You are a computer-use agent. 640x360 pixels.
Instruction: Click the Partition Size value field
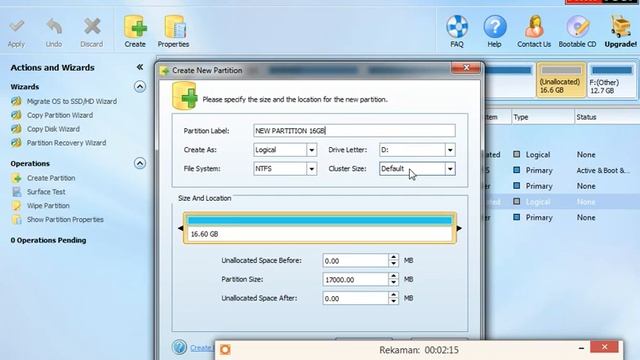click(x=355, y=280)
